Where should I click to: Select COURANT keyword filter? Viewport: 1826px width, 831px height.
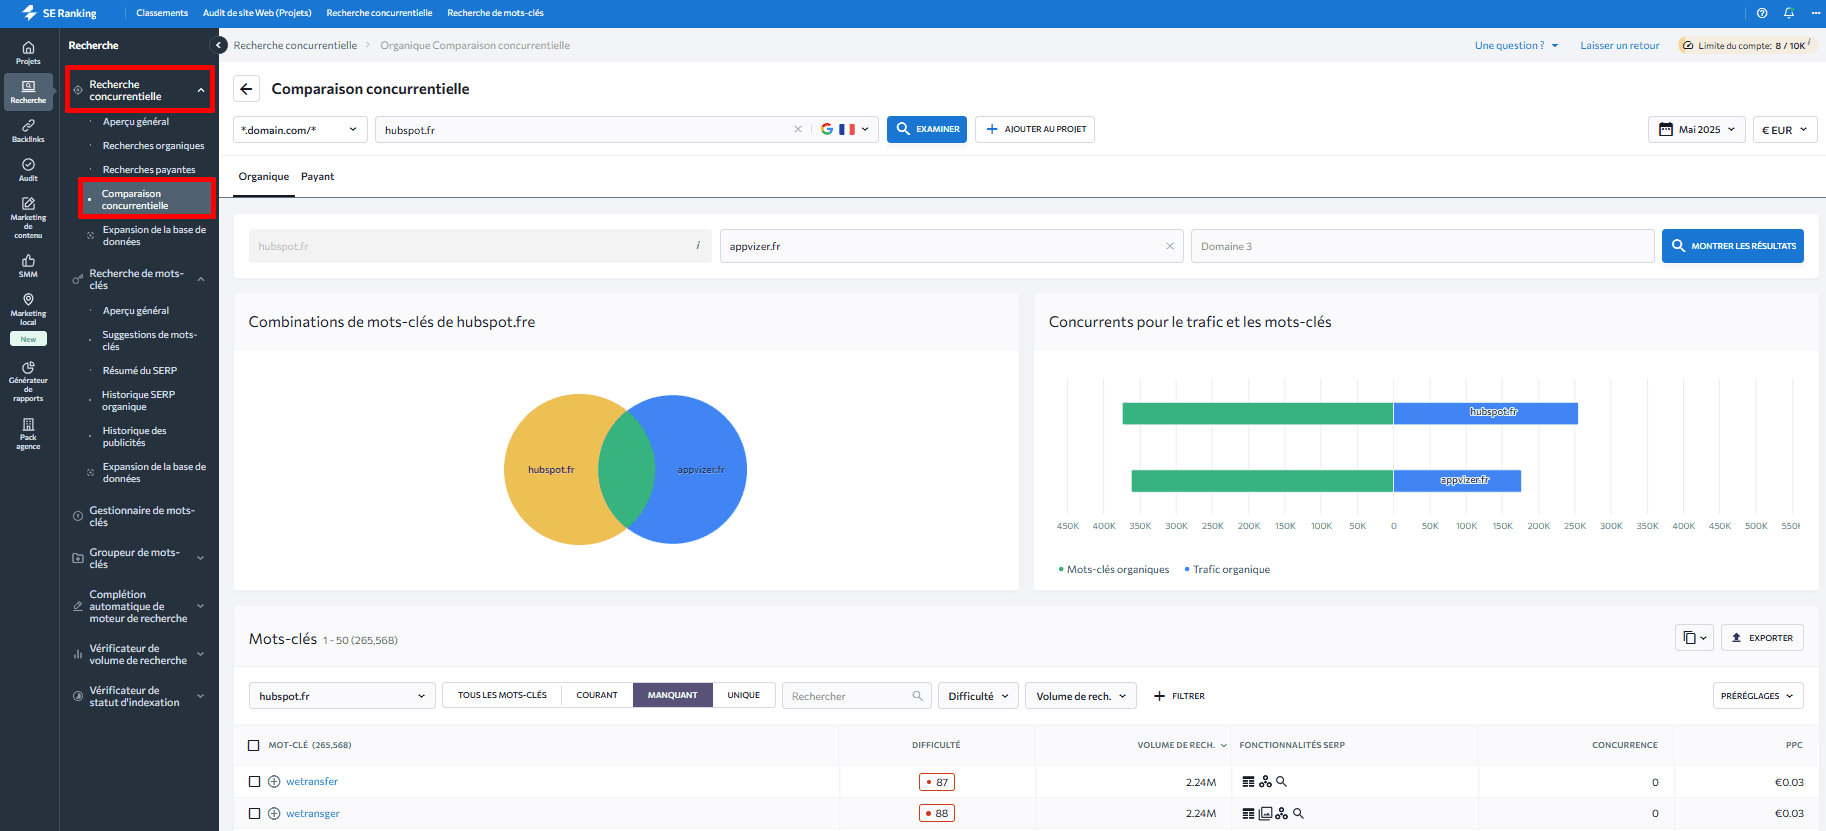[x=597, y=695]
